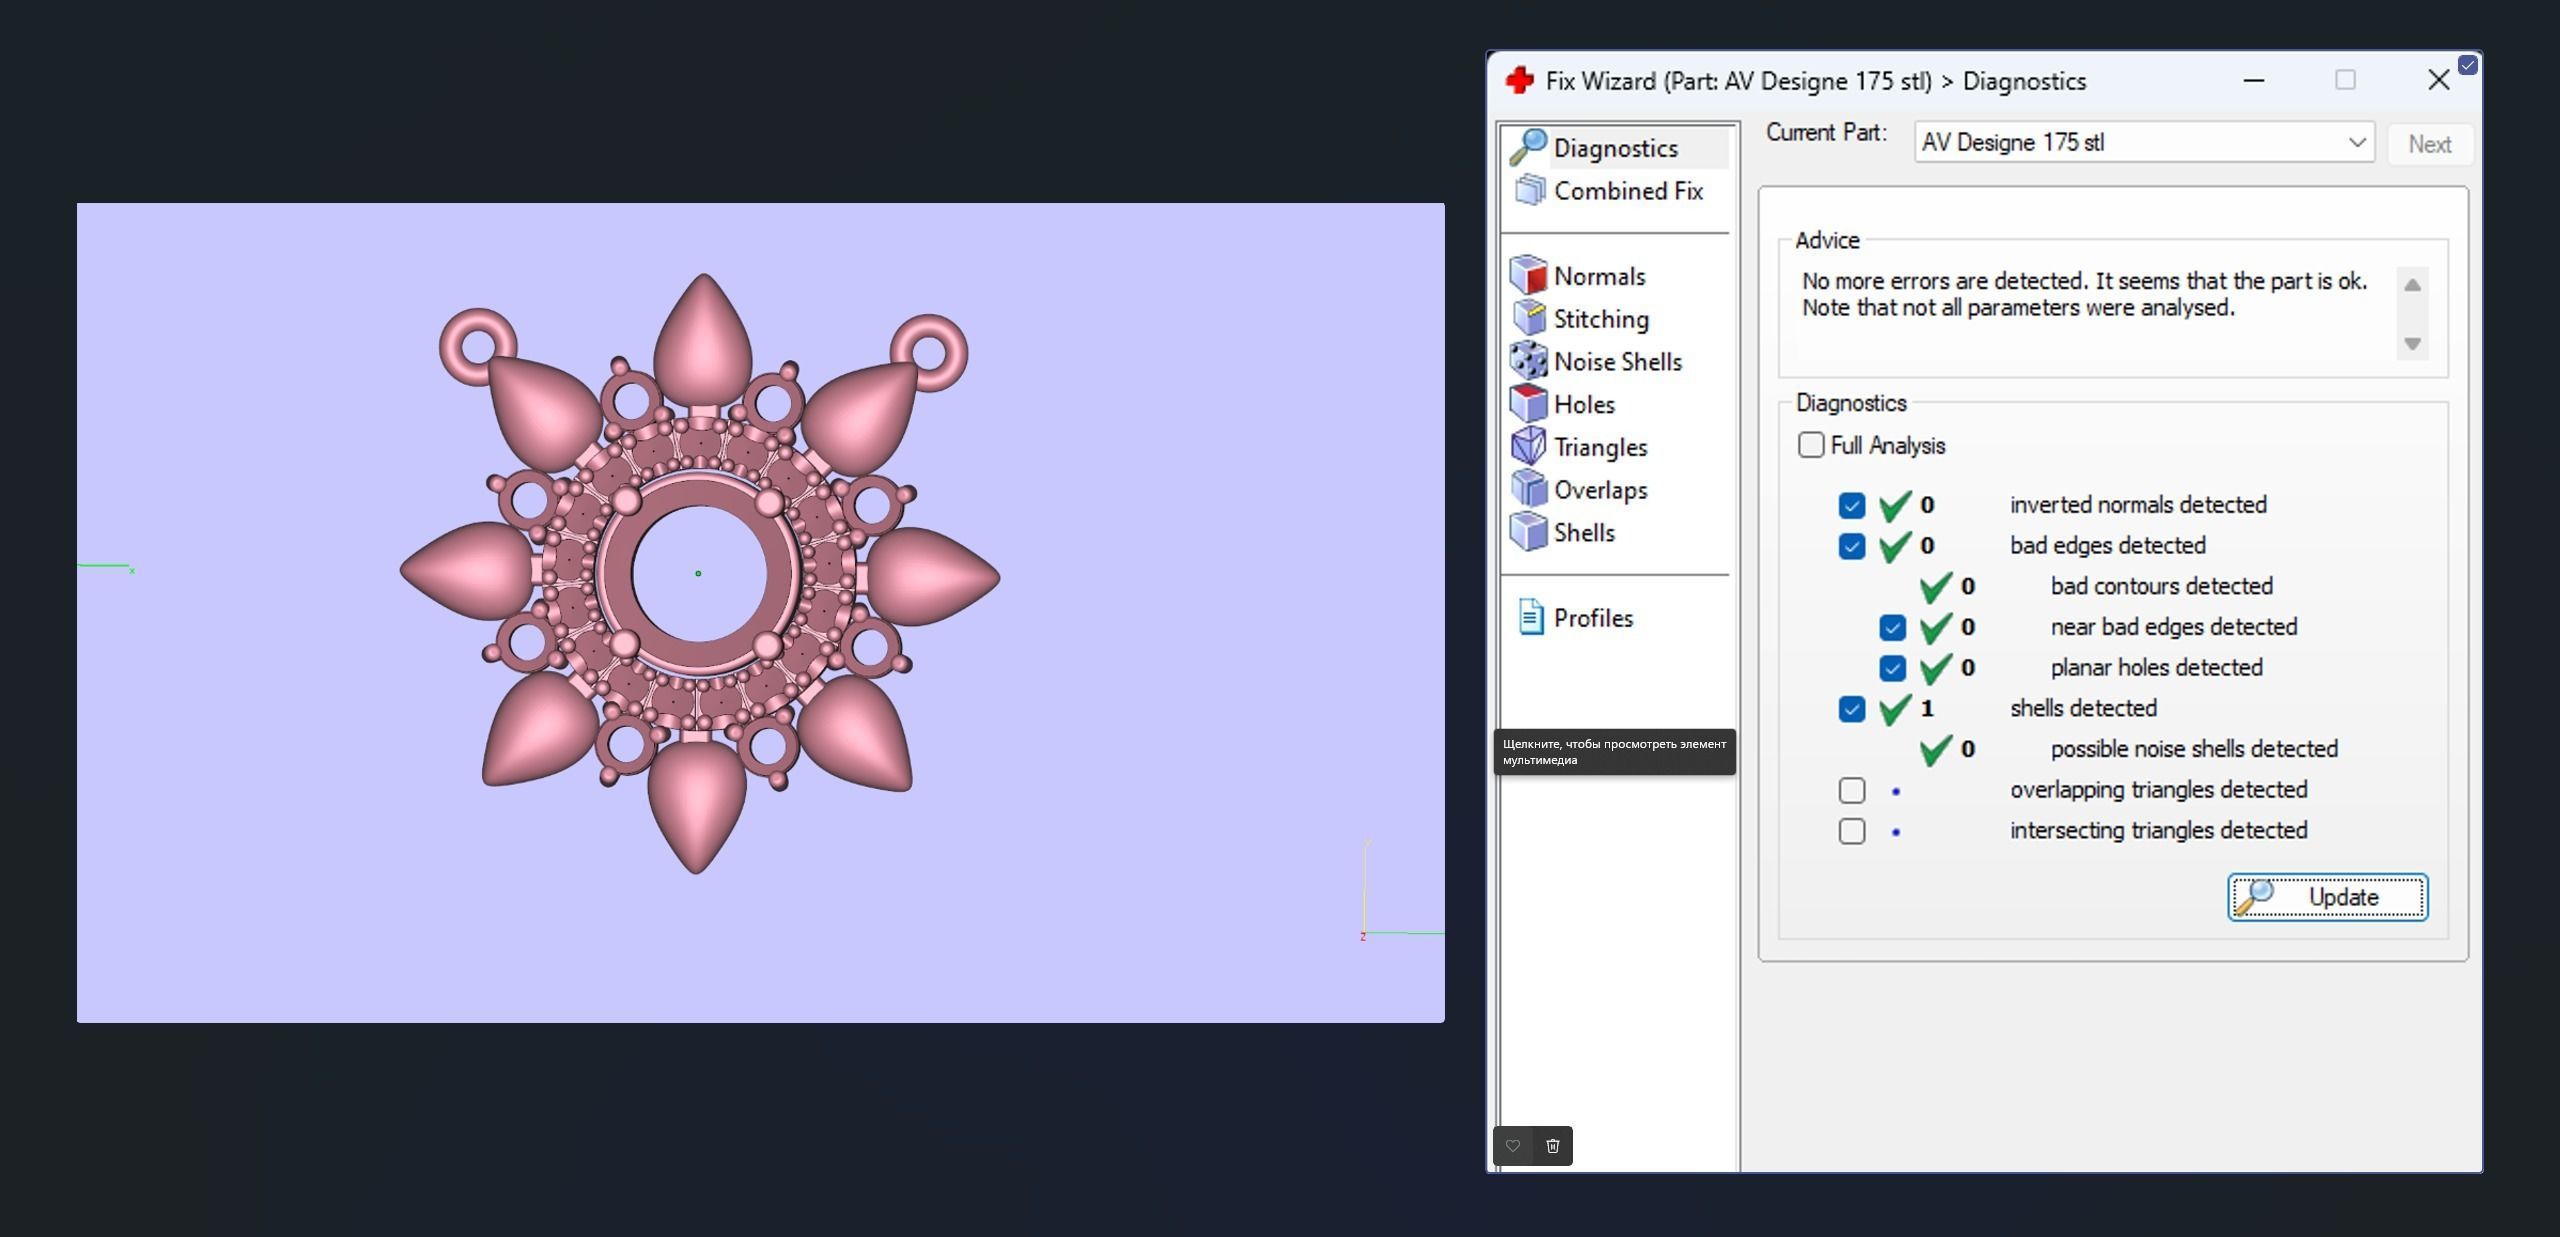Open the Profiles page icon
Screen dimensions: 2560x1237
point(1530,617)
